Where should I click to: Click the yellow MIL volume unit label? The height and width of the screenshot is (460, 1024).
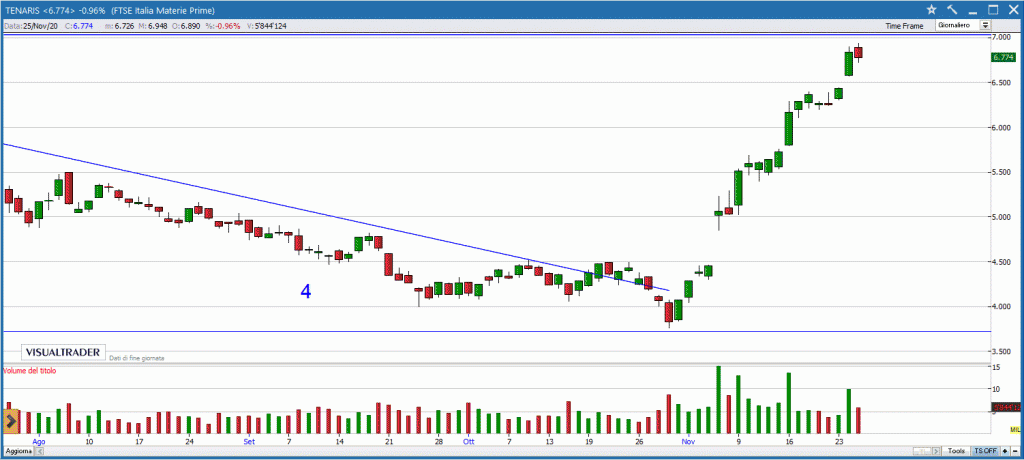click(x=1015, y=429)
